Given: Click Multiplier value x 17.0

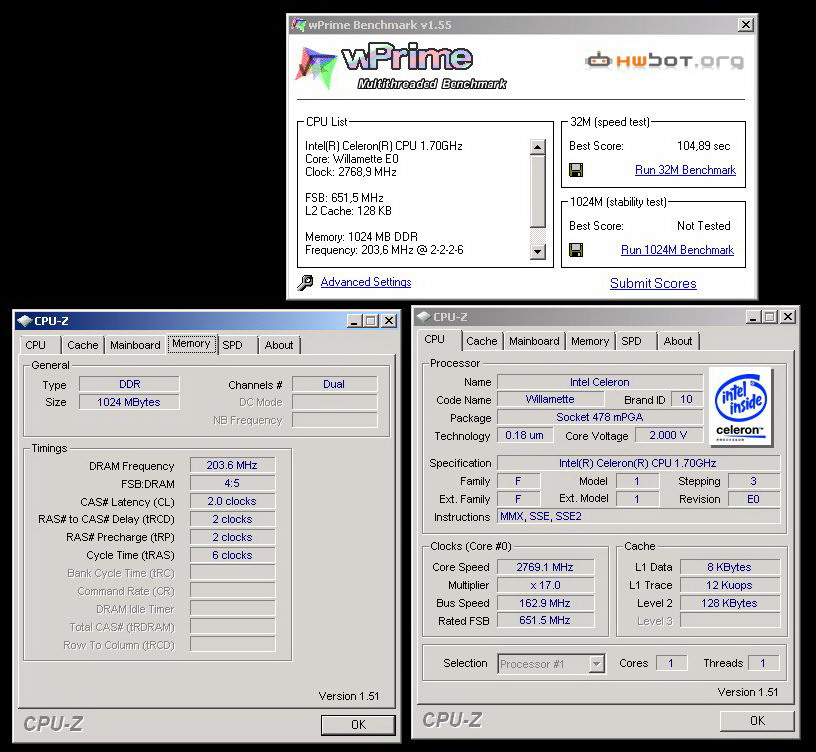Looking at the screenshot, I should click(x=545, y=585).
